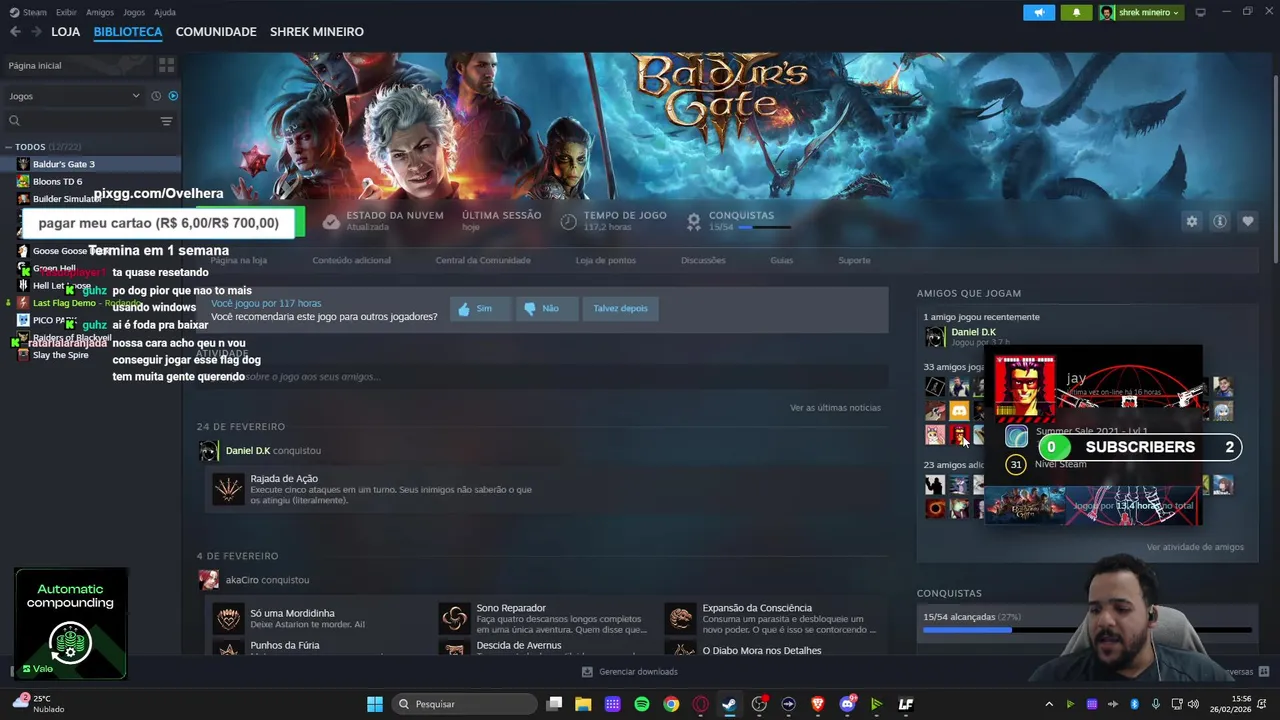The image size is (1280, 720).
Task: Go to Página inicial of library
Action: click(x=35, y=65)
